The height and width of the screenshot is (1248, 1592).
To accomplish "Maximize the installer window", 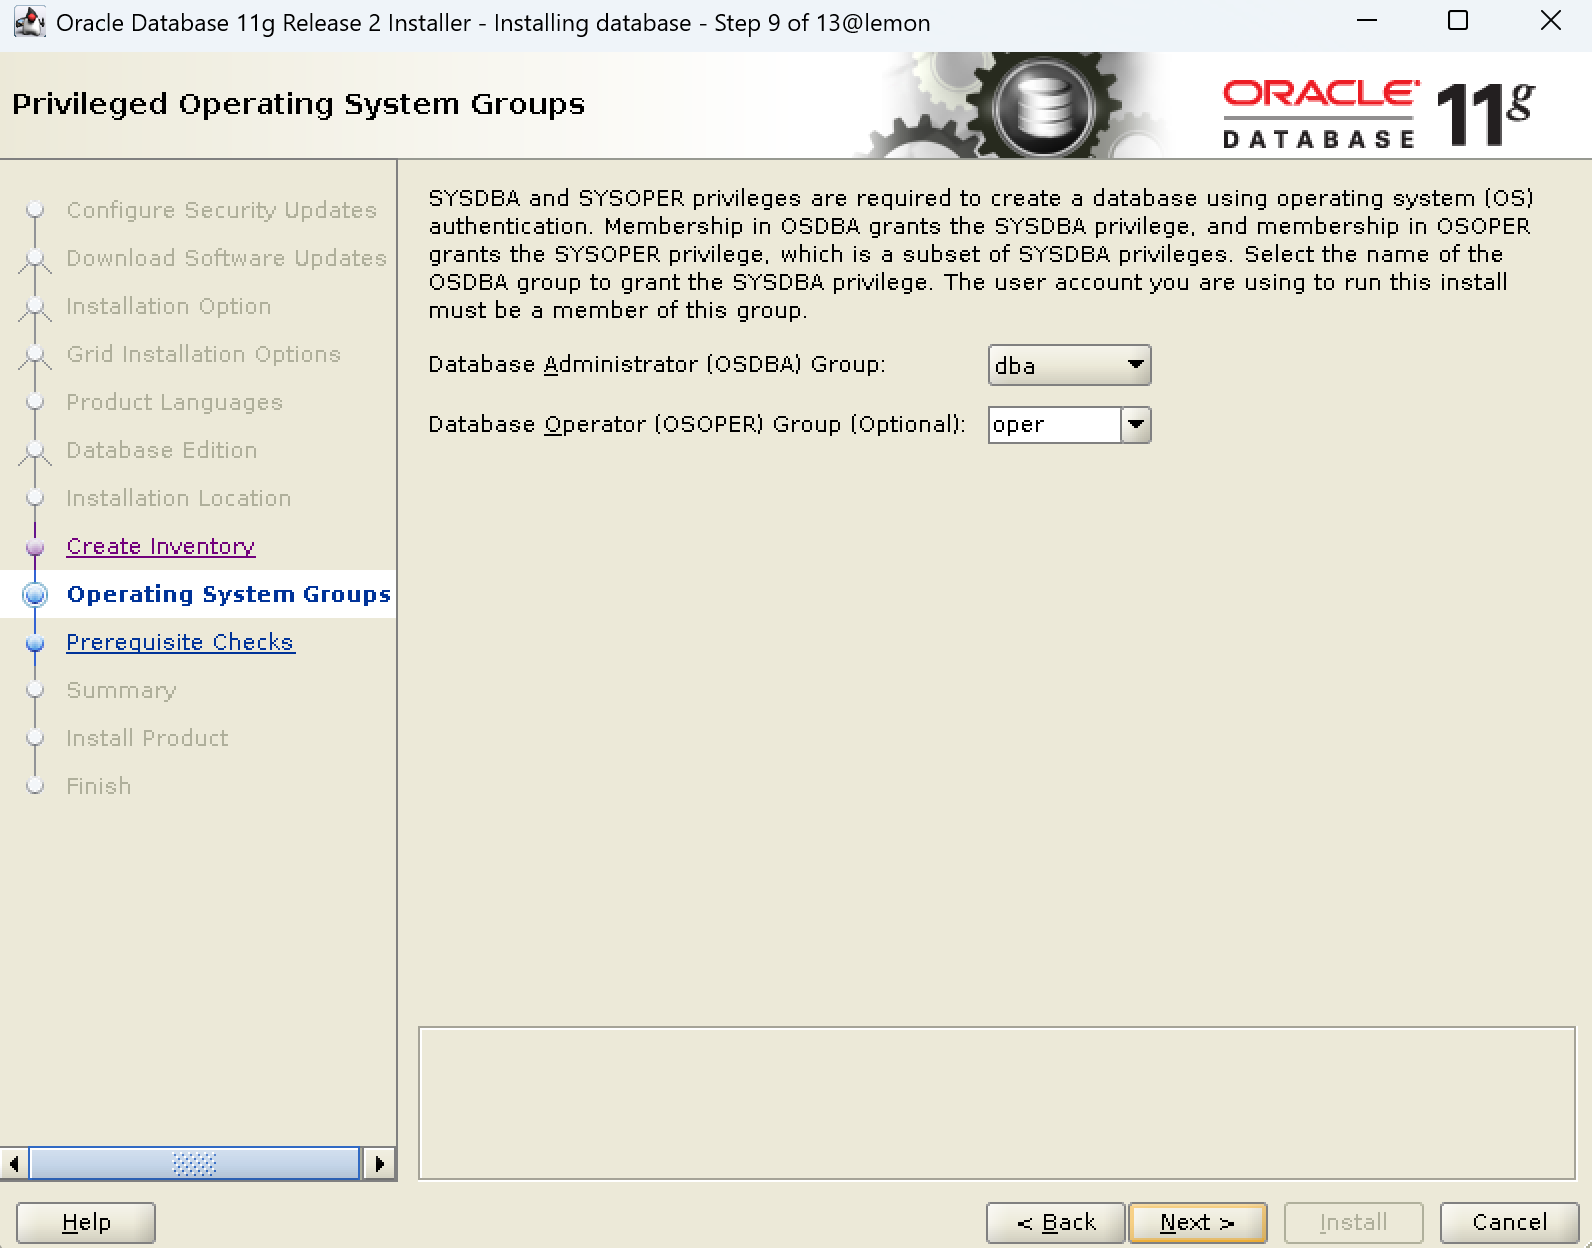I will click(x=1458, y=21).
